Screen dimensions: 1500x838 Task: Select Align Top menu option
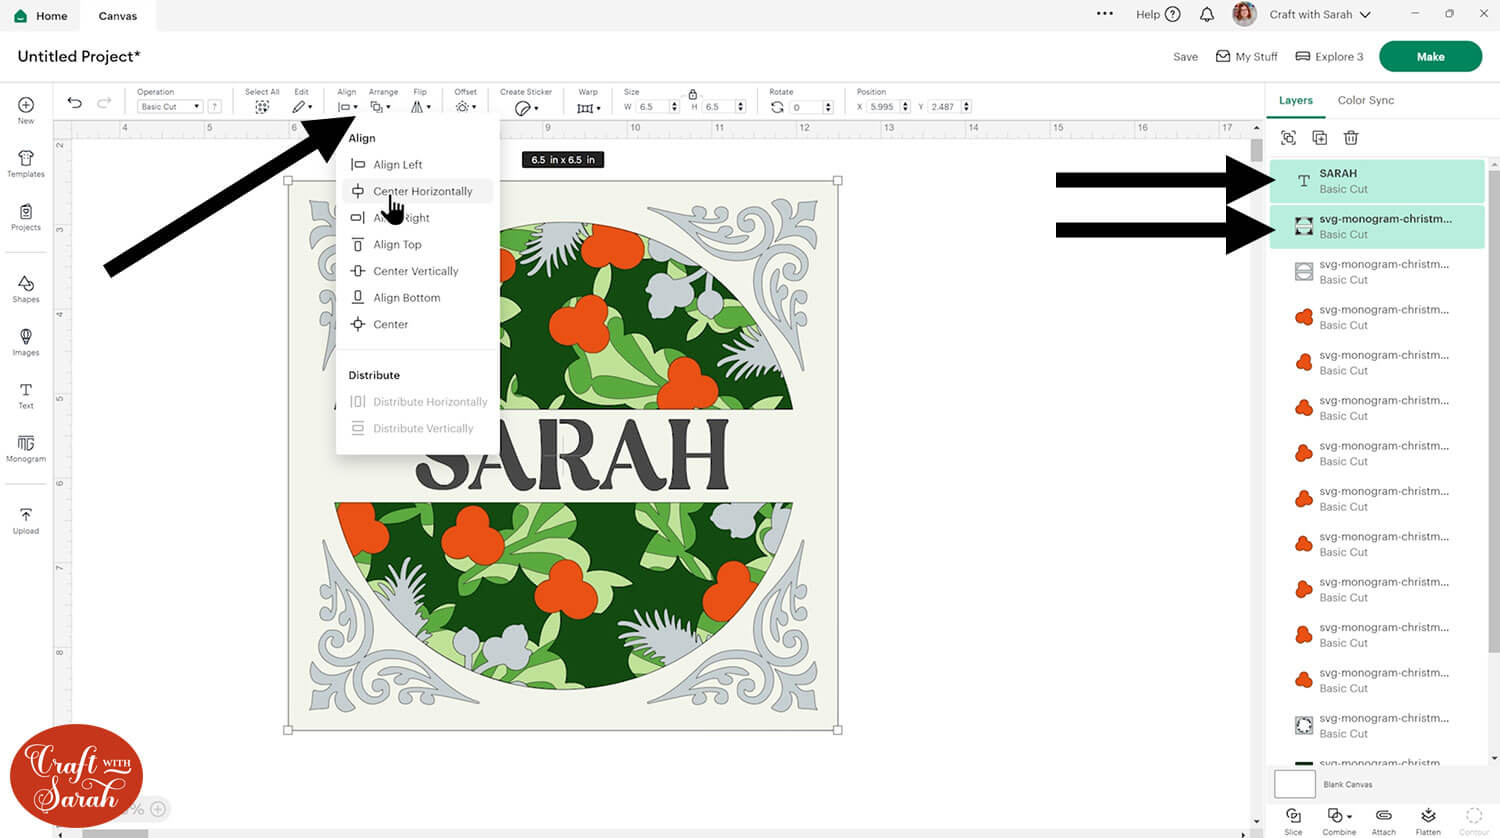(397, 245)
